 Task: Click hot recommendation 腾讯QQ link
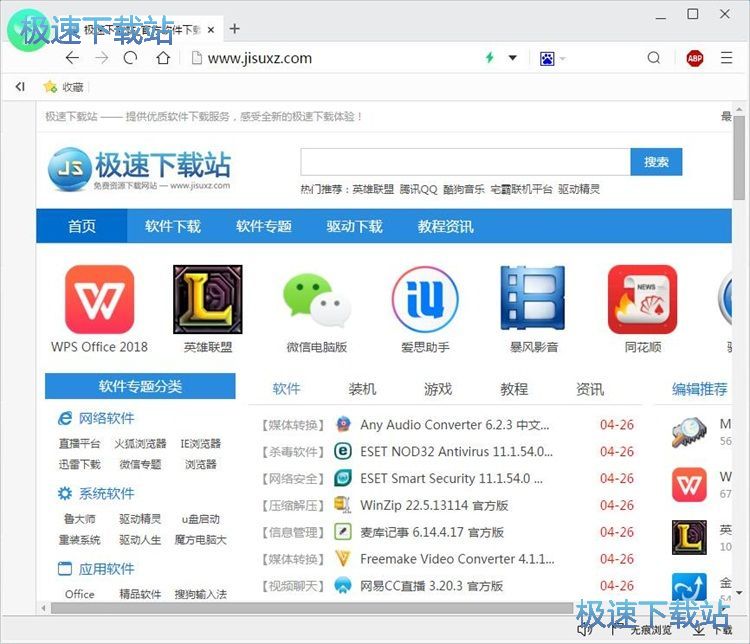[418, 189]
